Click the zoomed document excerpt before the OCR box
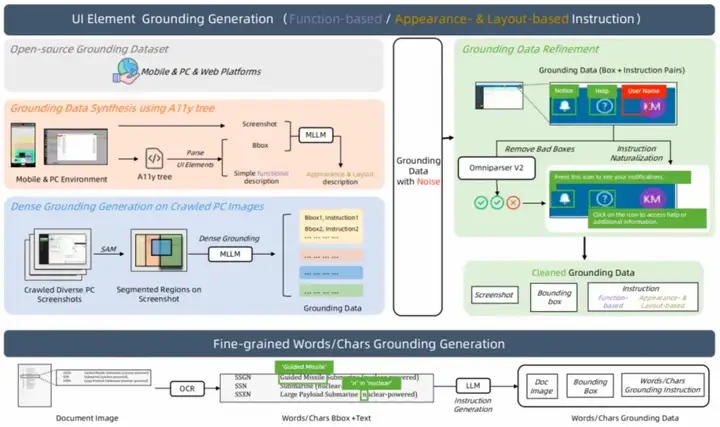This screenshot has height=427, width=720. pos(103,377)
